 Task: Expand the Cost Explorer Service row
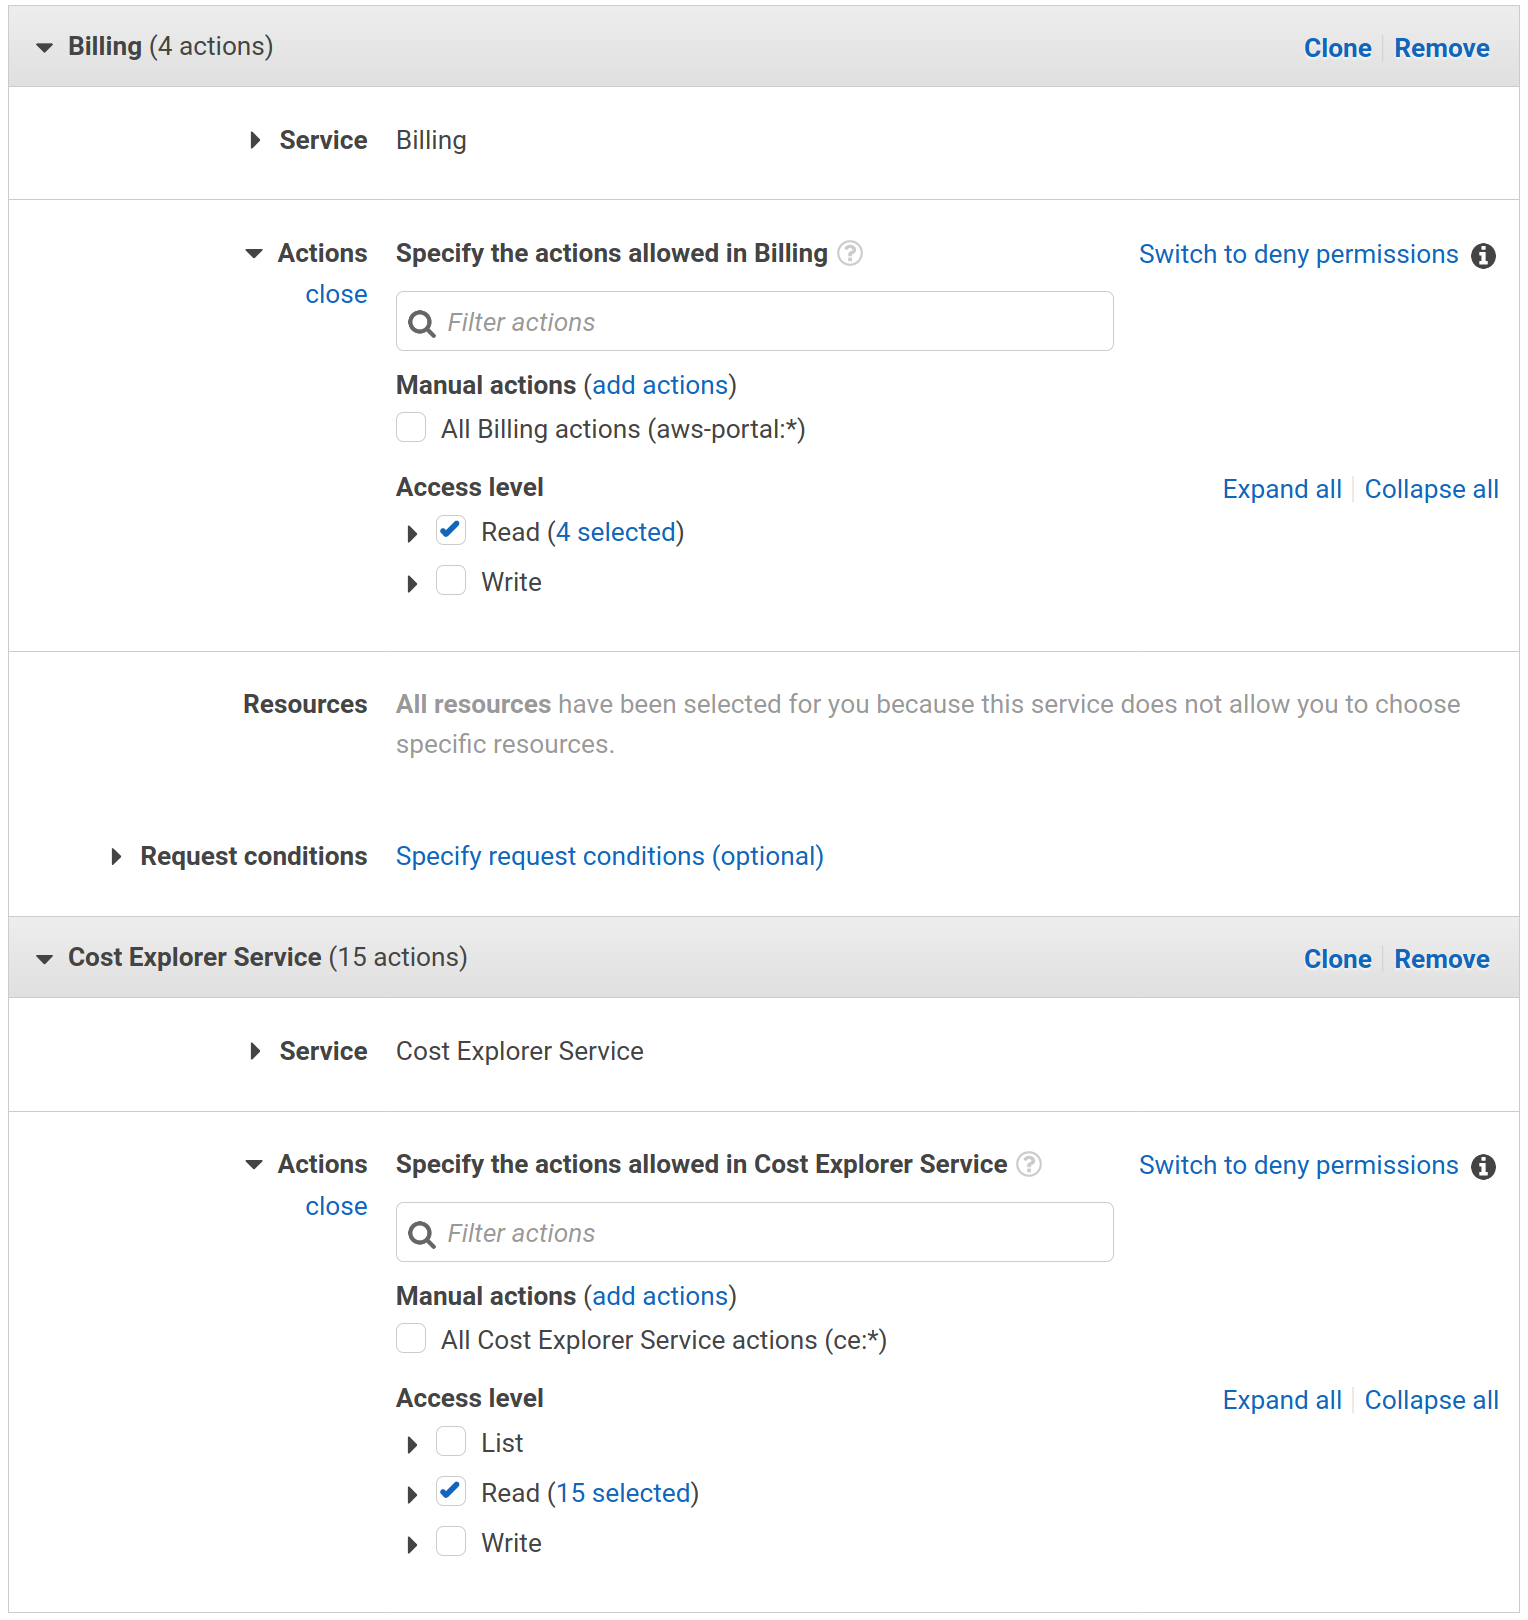click(x=256, y=1051)
